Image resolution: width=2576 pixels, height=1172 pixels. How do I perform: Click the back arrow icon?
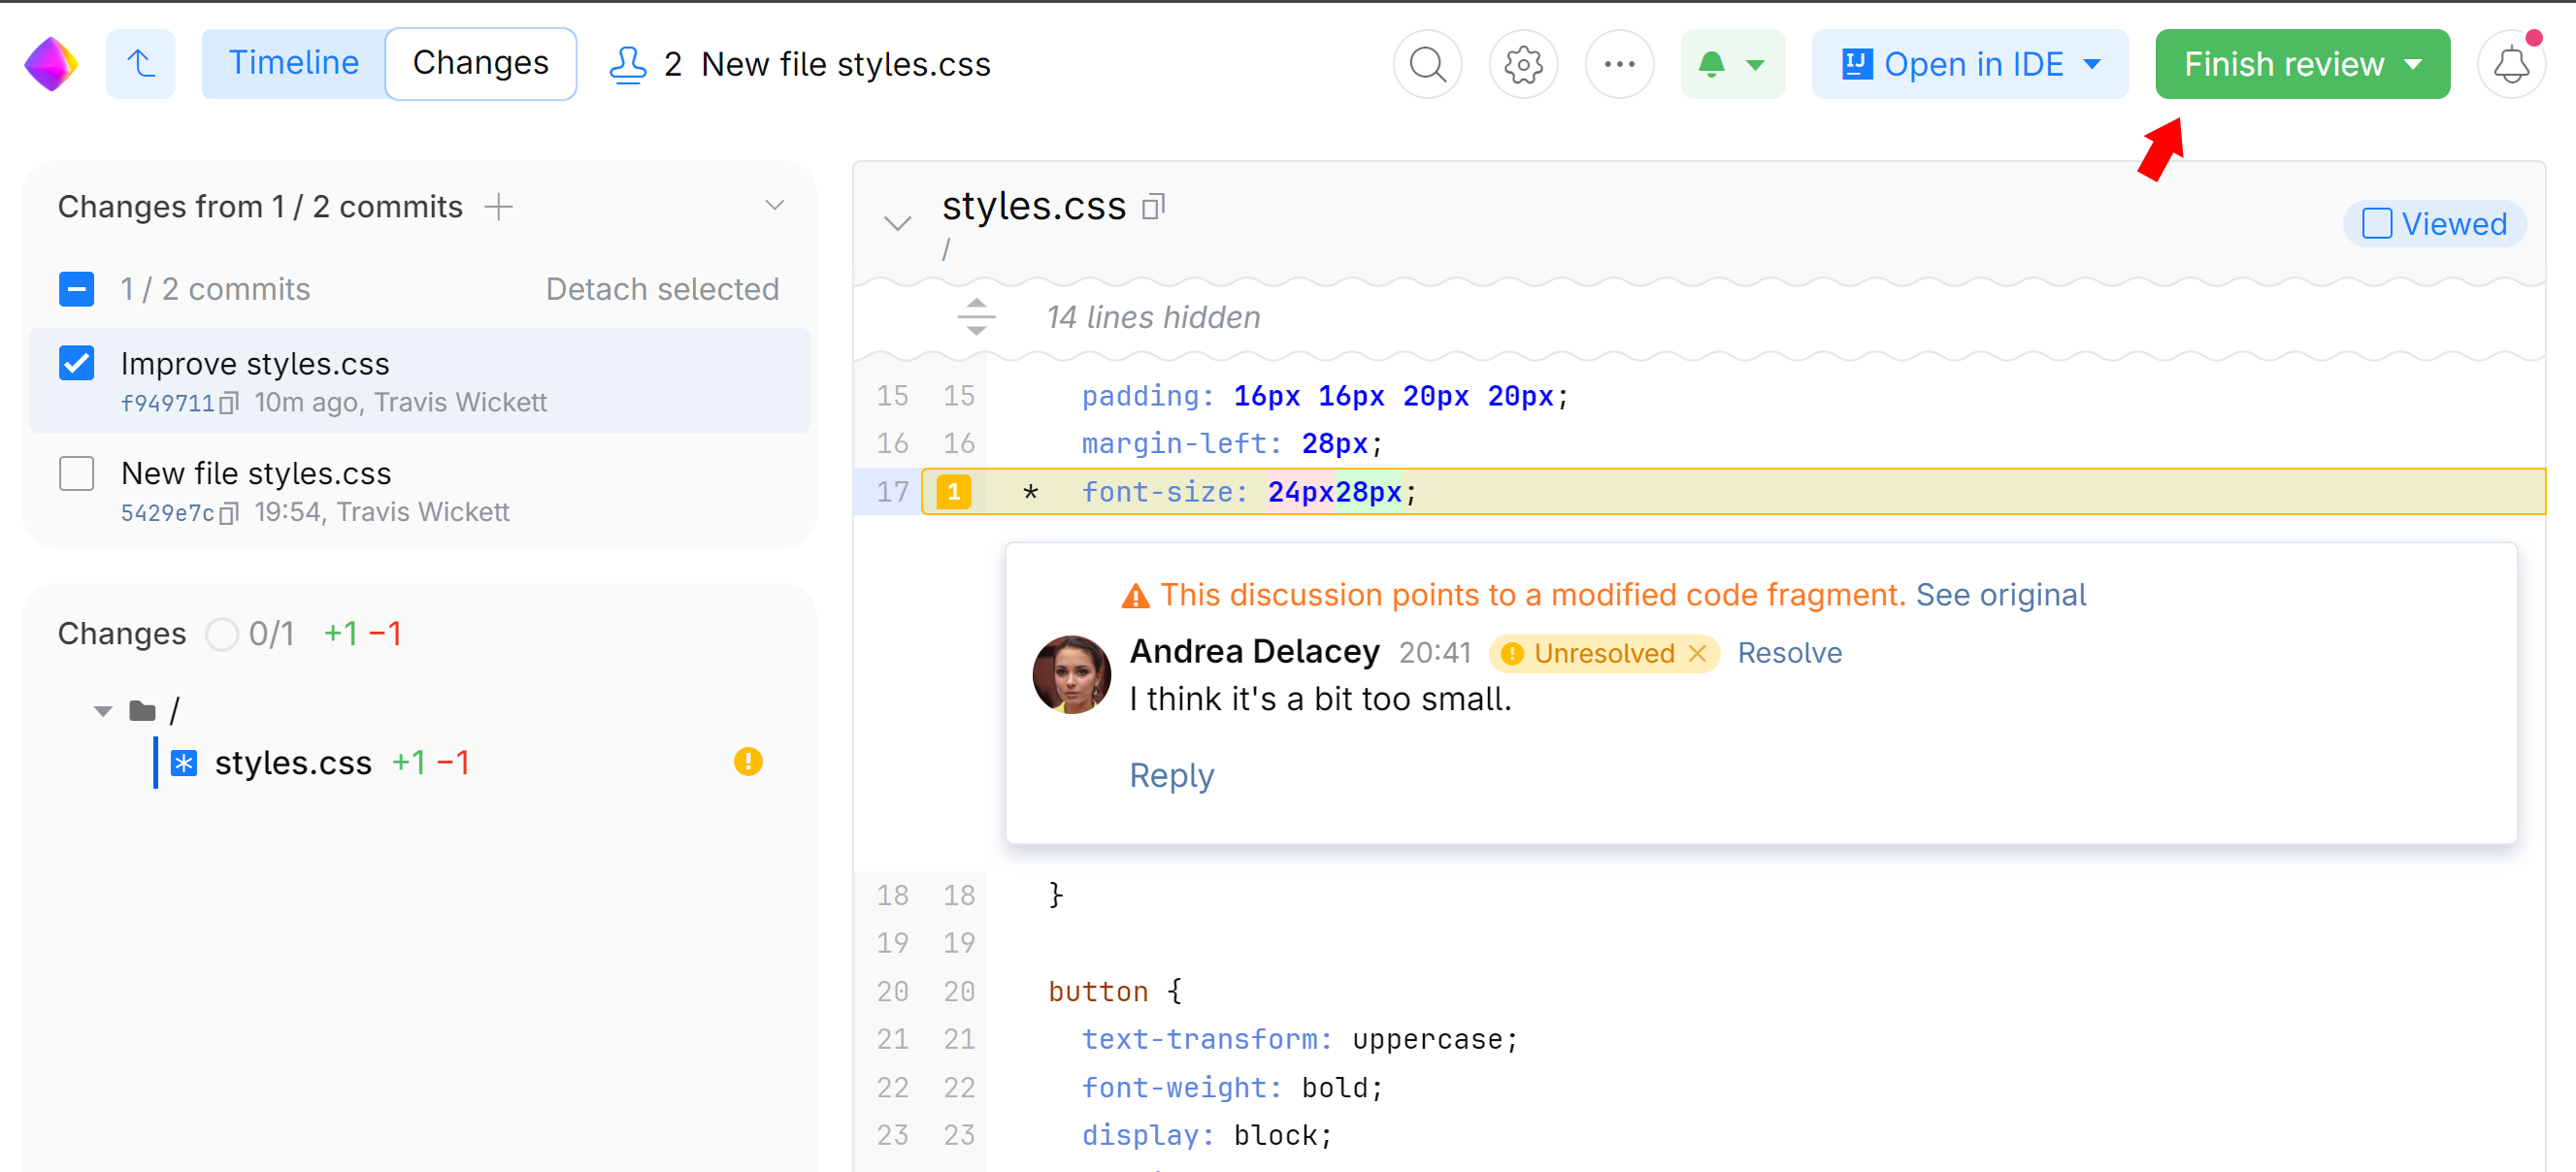[141, 64]
